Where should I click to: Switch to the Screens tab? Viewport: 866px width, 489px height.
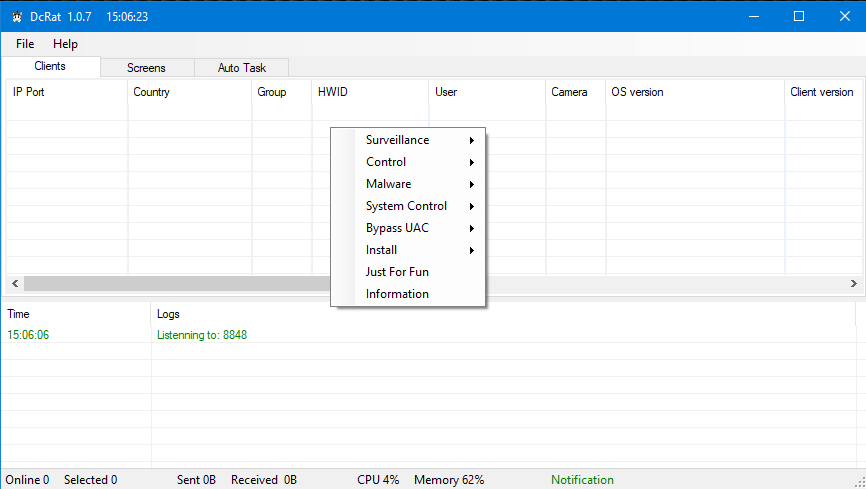(146, 67)
